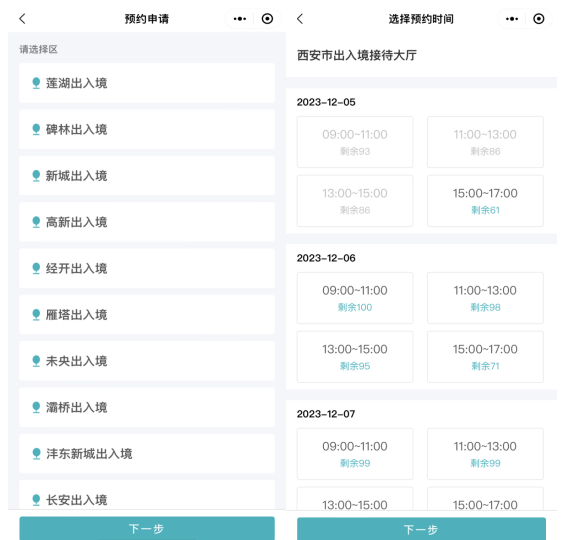The width and height of the screenshot is (564, 540).
Task: Select the 莲湖出入境 district row
Action: (x=147, y=83)
